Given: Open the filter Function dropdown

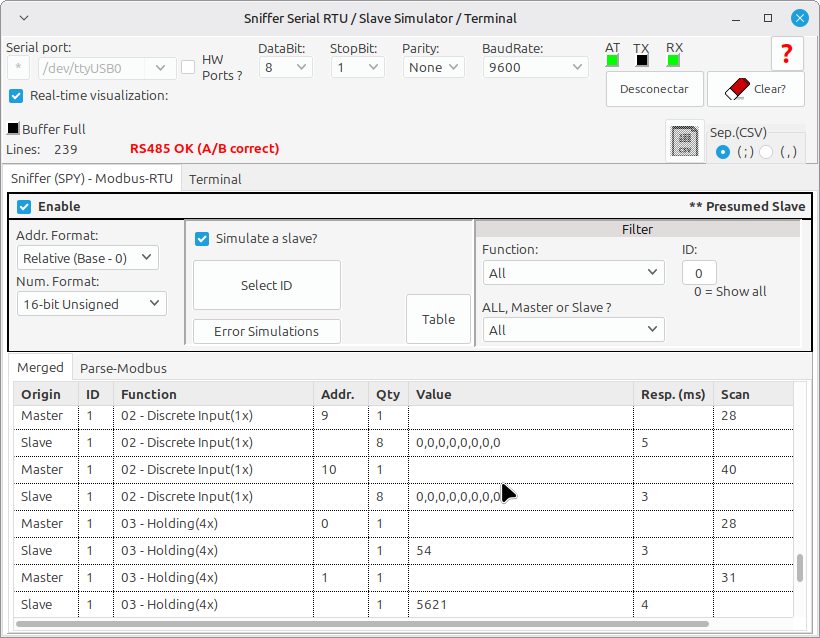Looking at the screenshot, I should (574, 273).
